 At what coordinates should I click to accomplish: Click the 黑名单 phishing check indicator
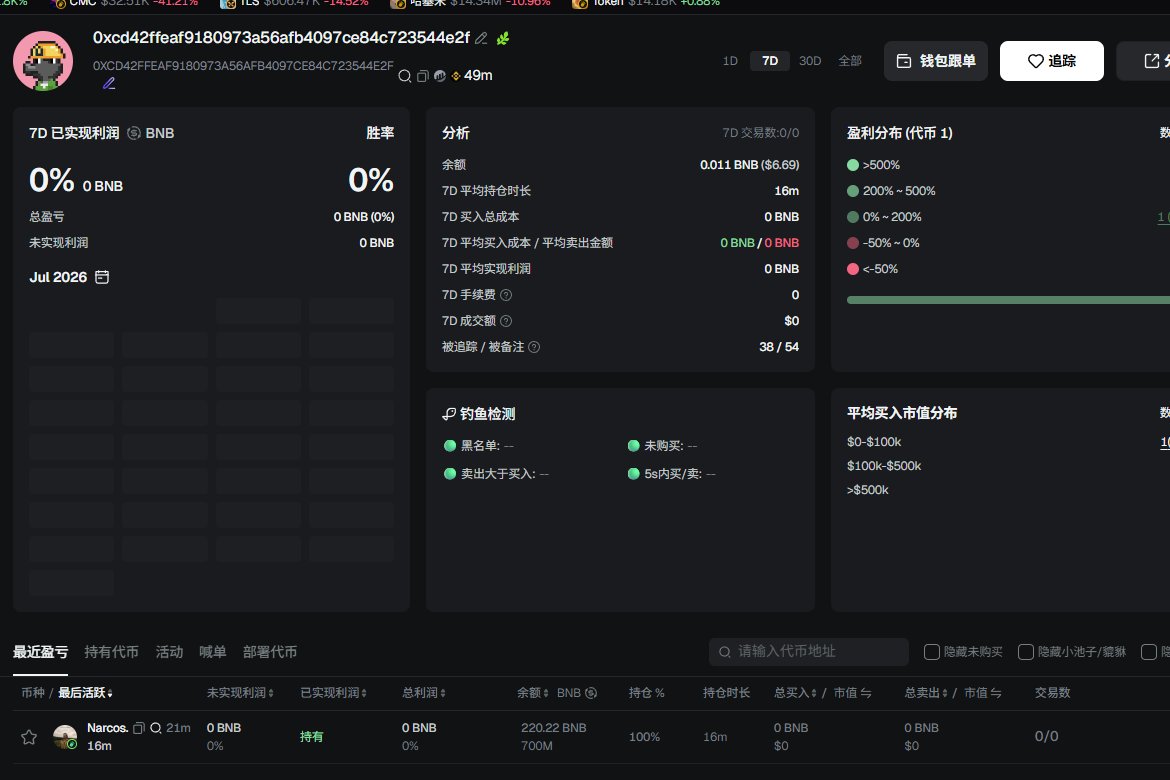(450, 446)
